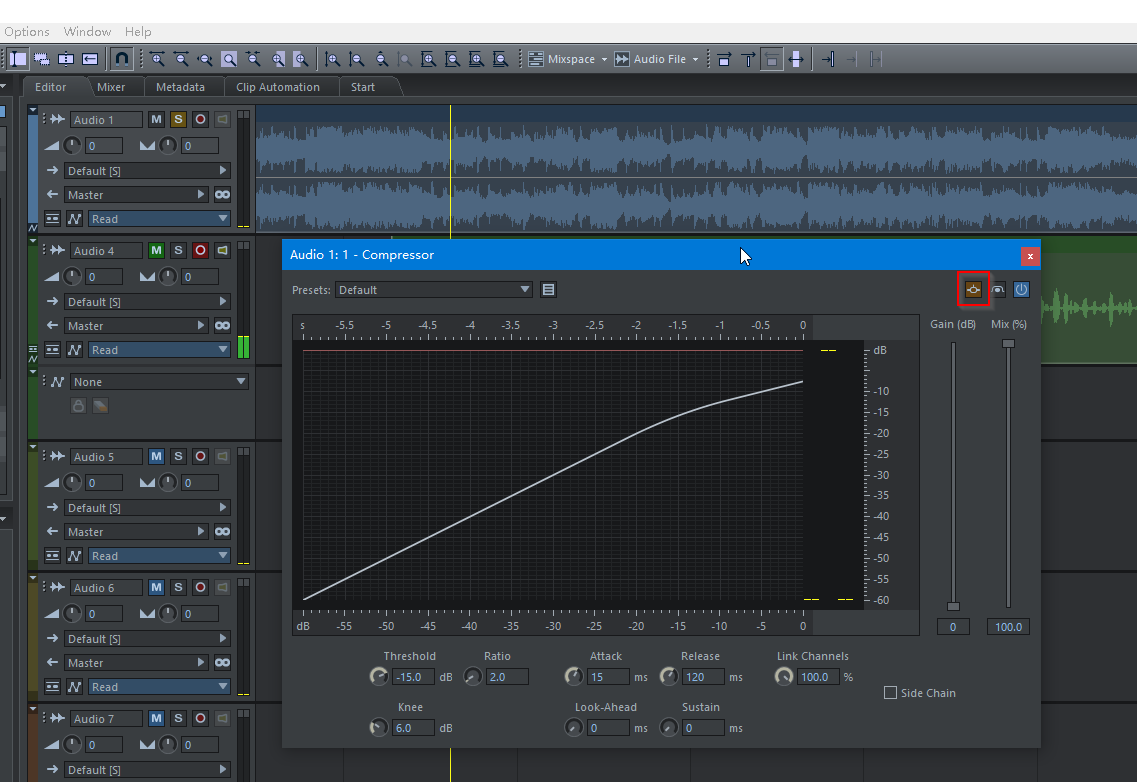Image resolution: width=1137 pixels, height=782 pixels.
Task: Click the Gain (dB) slider handle
Action: pos(953,606)
